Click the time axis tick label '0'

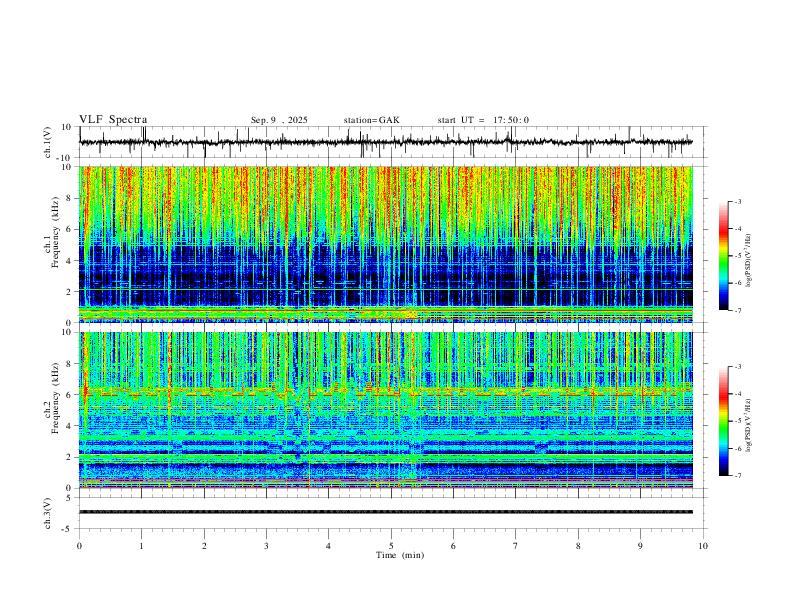pyautogui.click(x=79, y=546)
